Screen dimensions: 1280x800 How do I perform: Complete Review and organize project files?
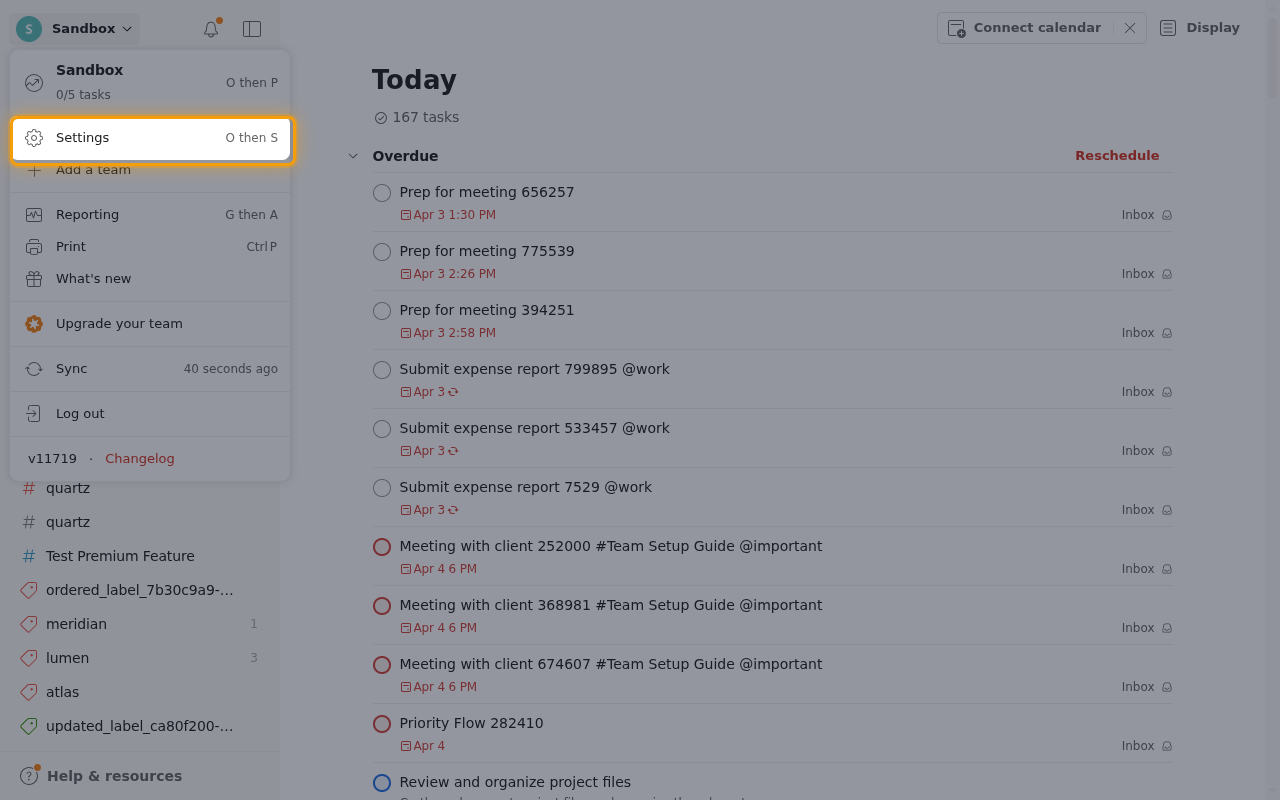[382, 783]
